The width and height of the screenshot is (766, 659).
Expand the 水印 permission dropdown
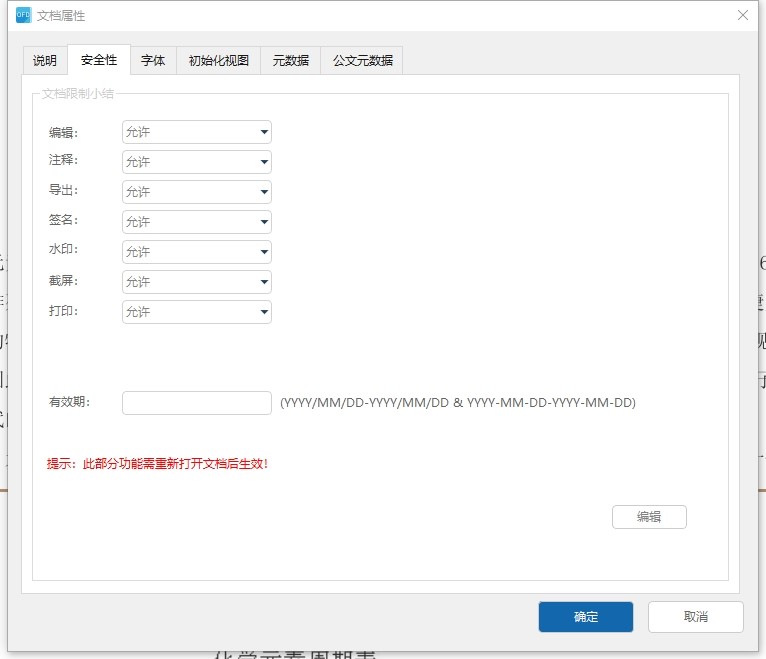coord(197,252)
